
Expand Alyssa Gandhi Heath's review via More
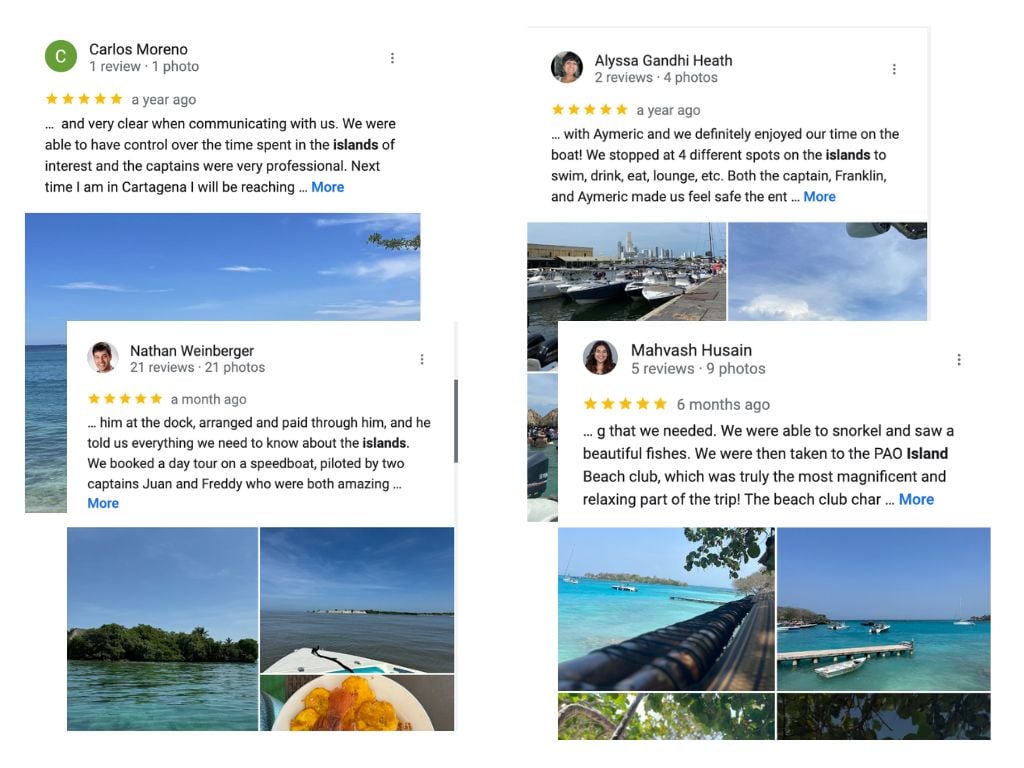[x=819, y=196]
